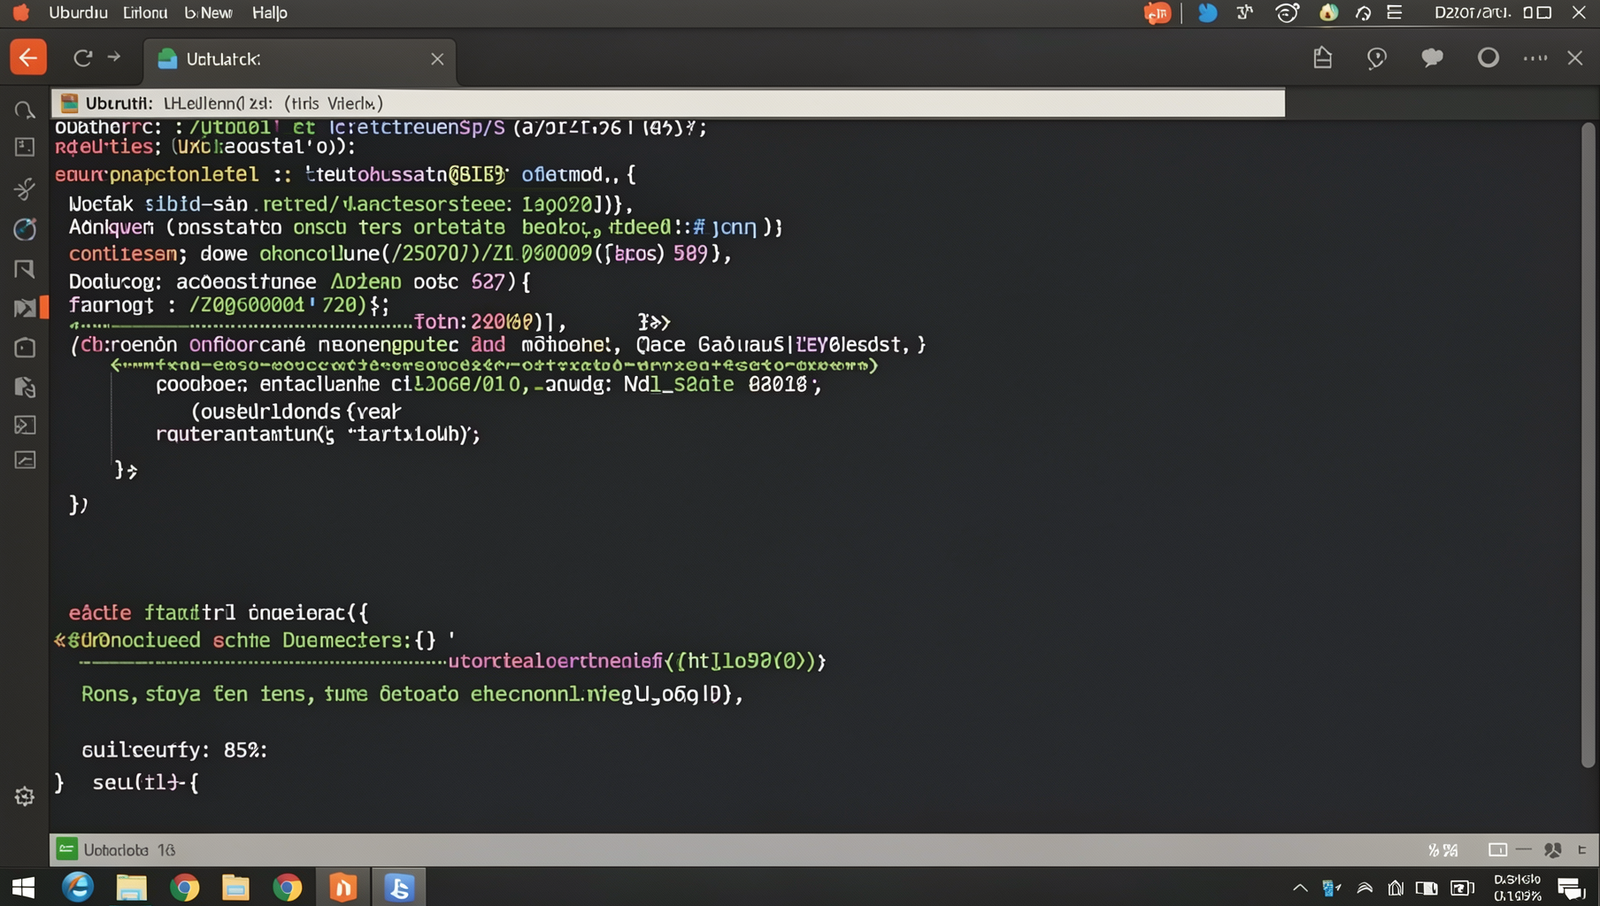Image resolution: width=1600 pixels, height=906 pixels.
Task: Click the chart panel icon in sidebar
Action: click(25, 460)
